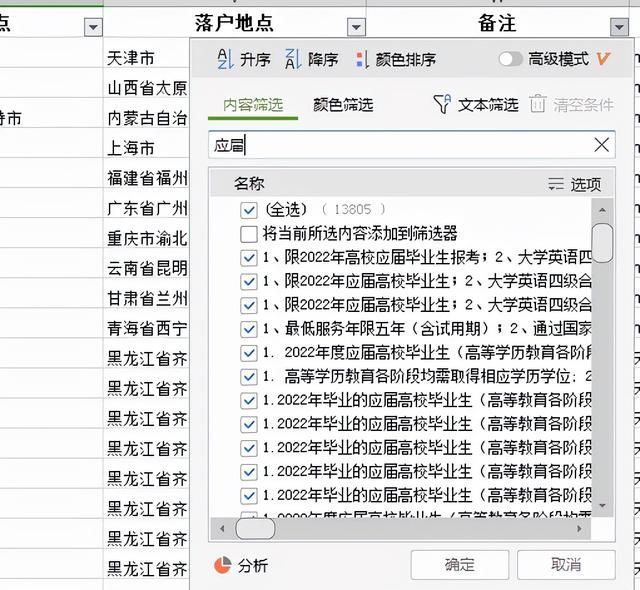Check 将当前所选内容添加到筛选器 box

coord(249,234)
